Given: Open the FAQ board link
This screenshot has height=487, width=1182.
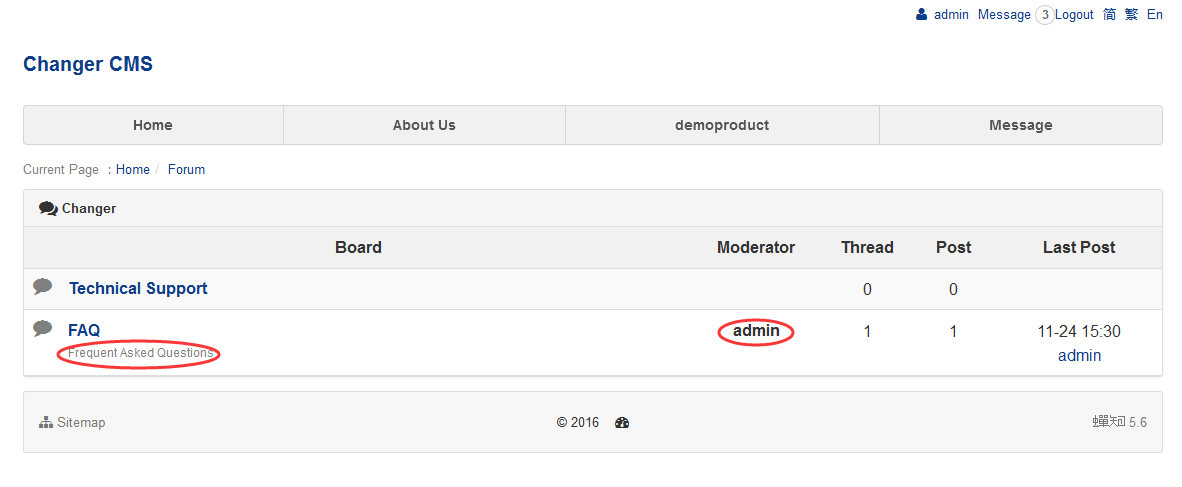Looking at the screenshot, I should tap(84, 330).
